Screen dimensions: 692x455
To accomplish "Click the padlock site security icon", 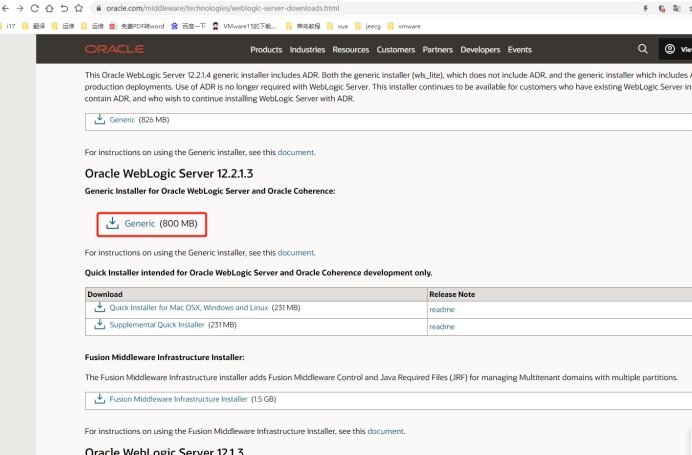I will coord(99,8).
